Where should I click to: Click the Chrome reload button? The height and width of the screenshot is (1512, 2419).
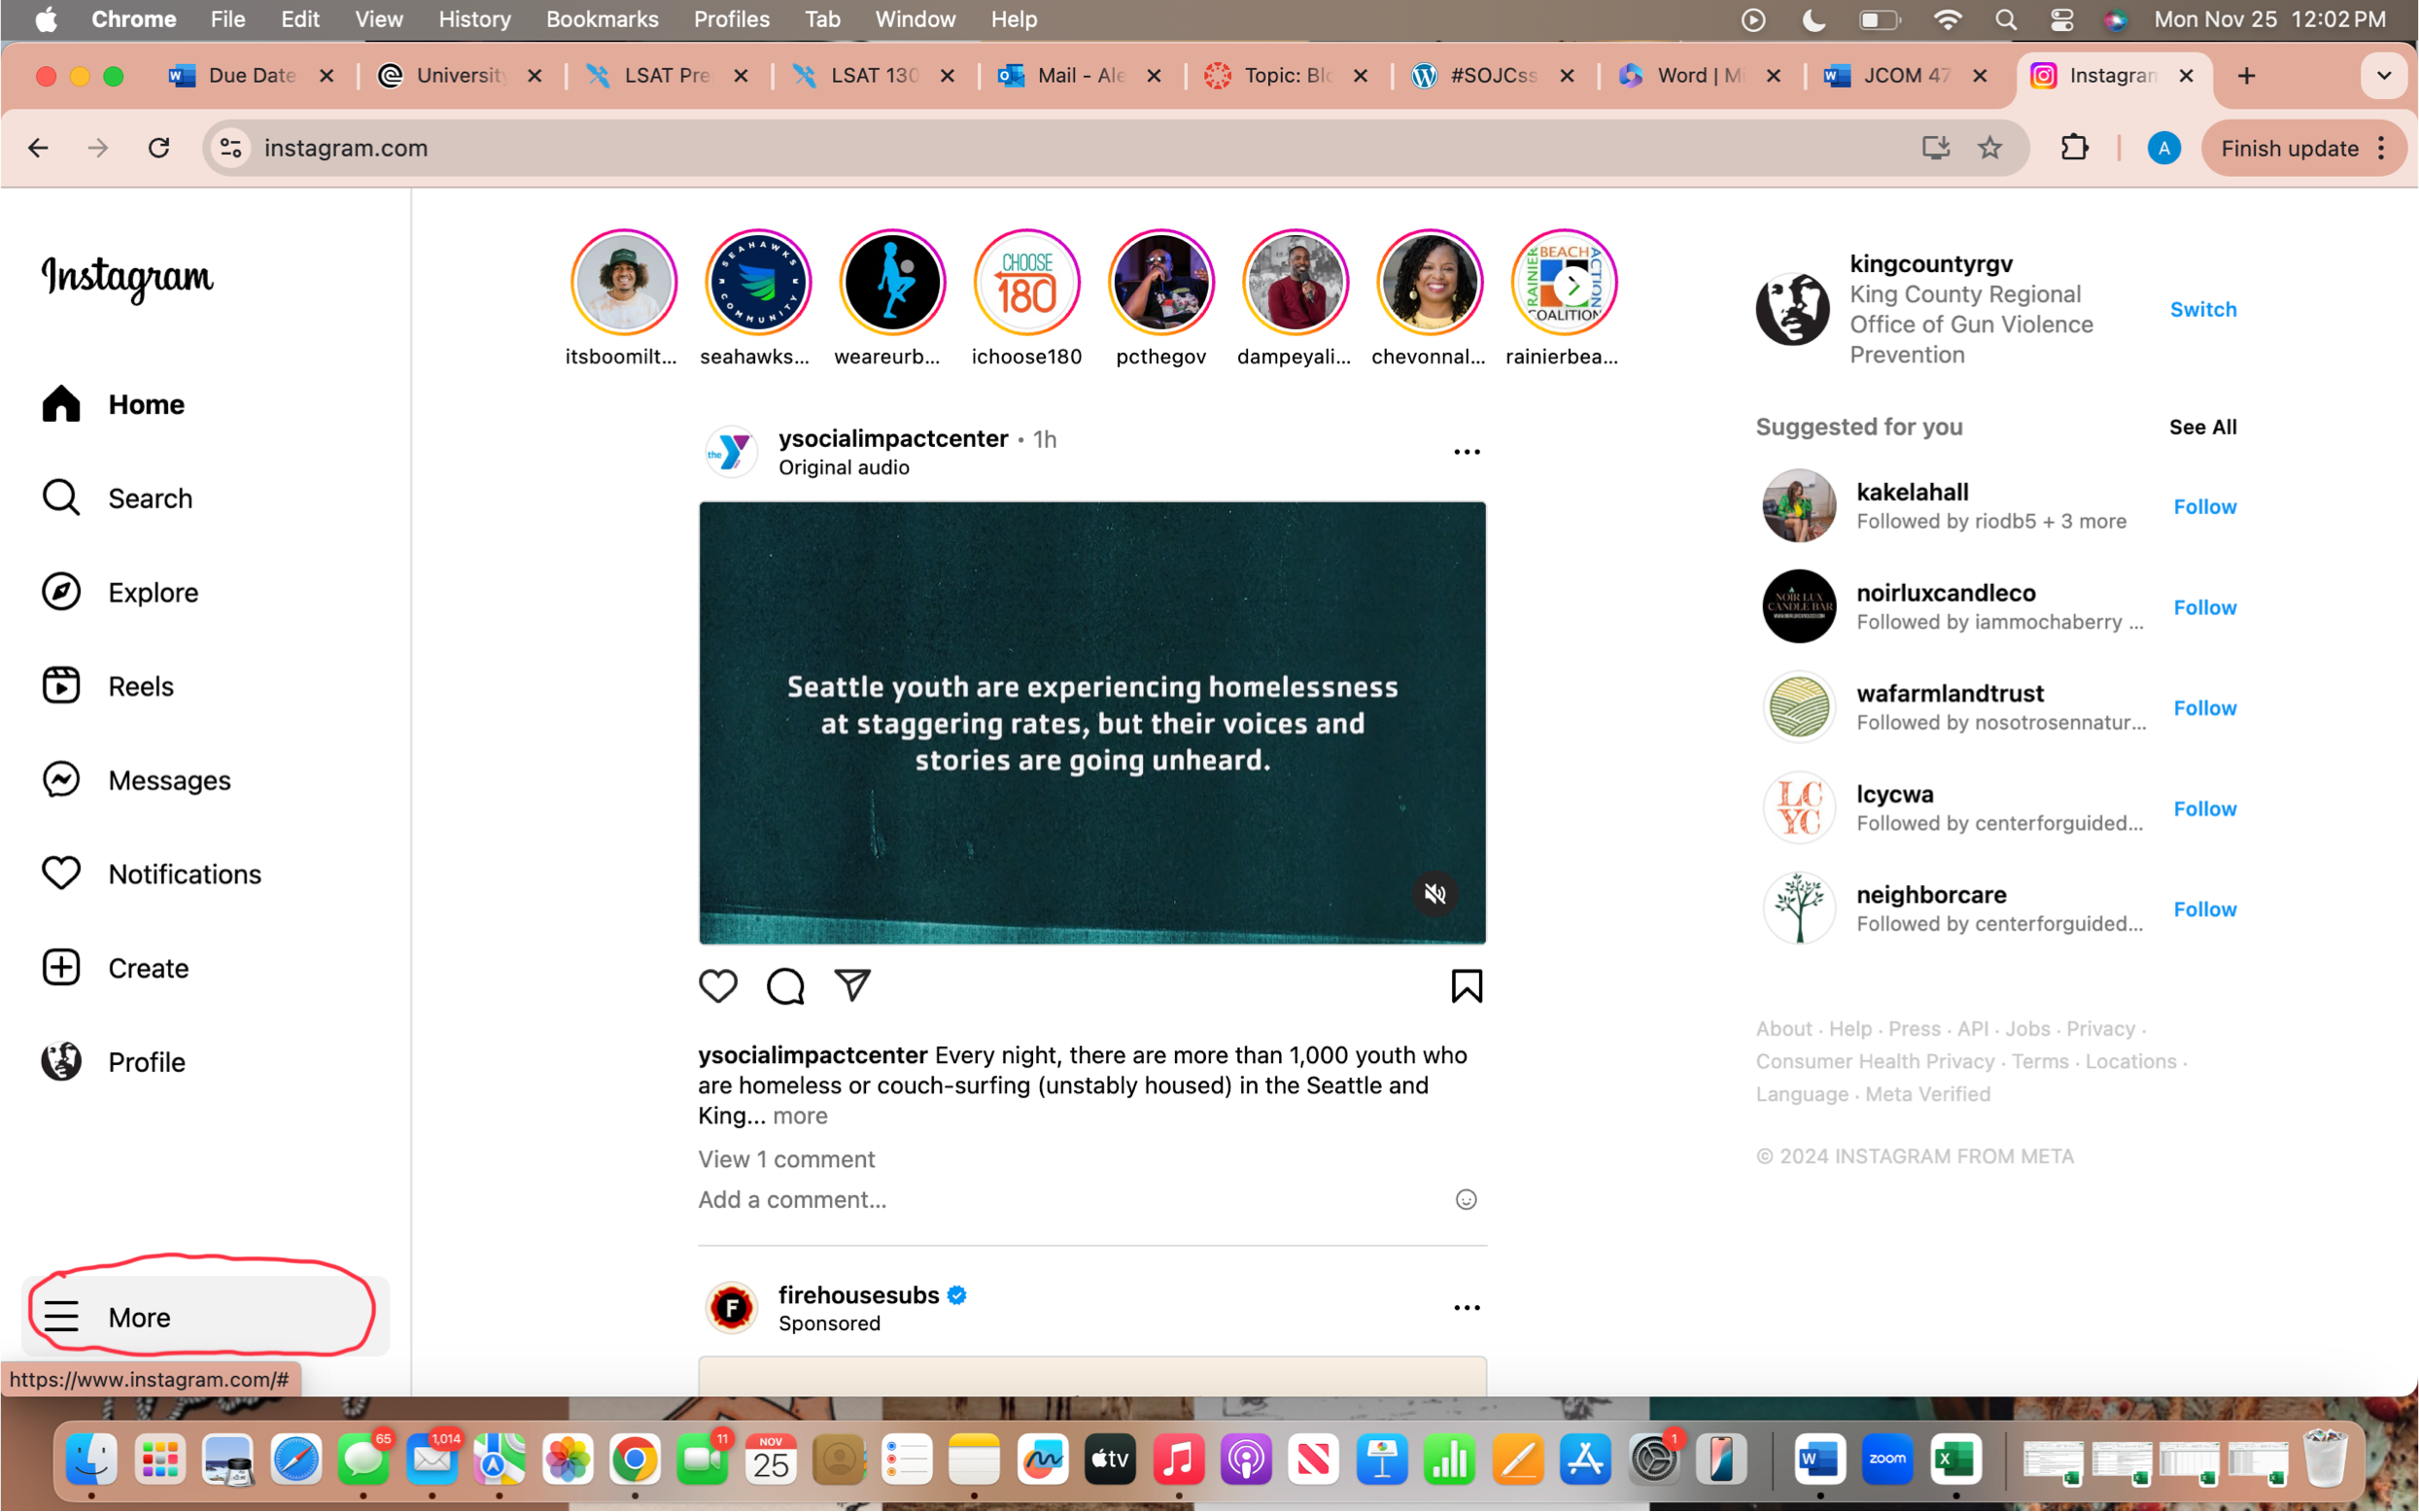(x=159, y=148)
